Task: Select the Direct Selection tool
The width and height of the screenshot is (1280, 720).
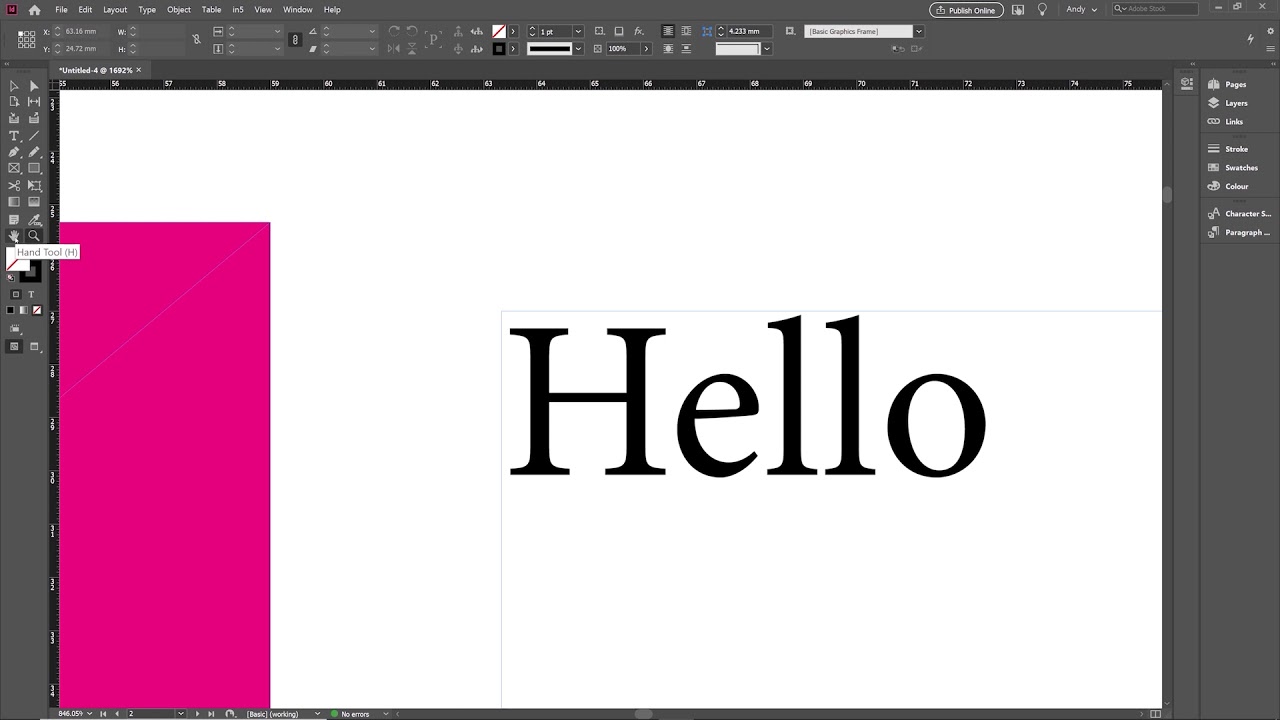Action: tap(34, 86)
